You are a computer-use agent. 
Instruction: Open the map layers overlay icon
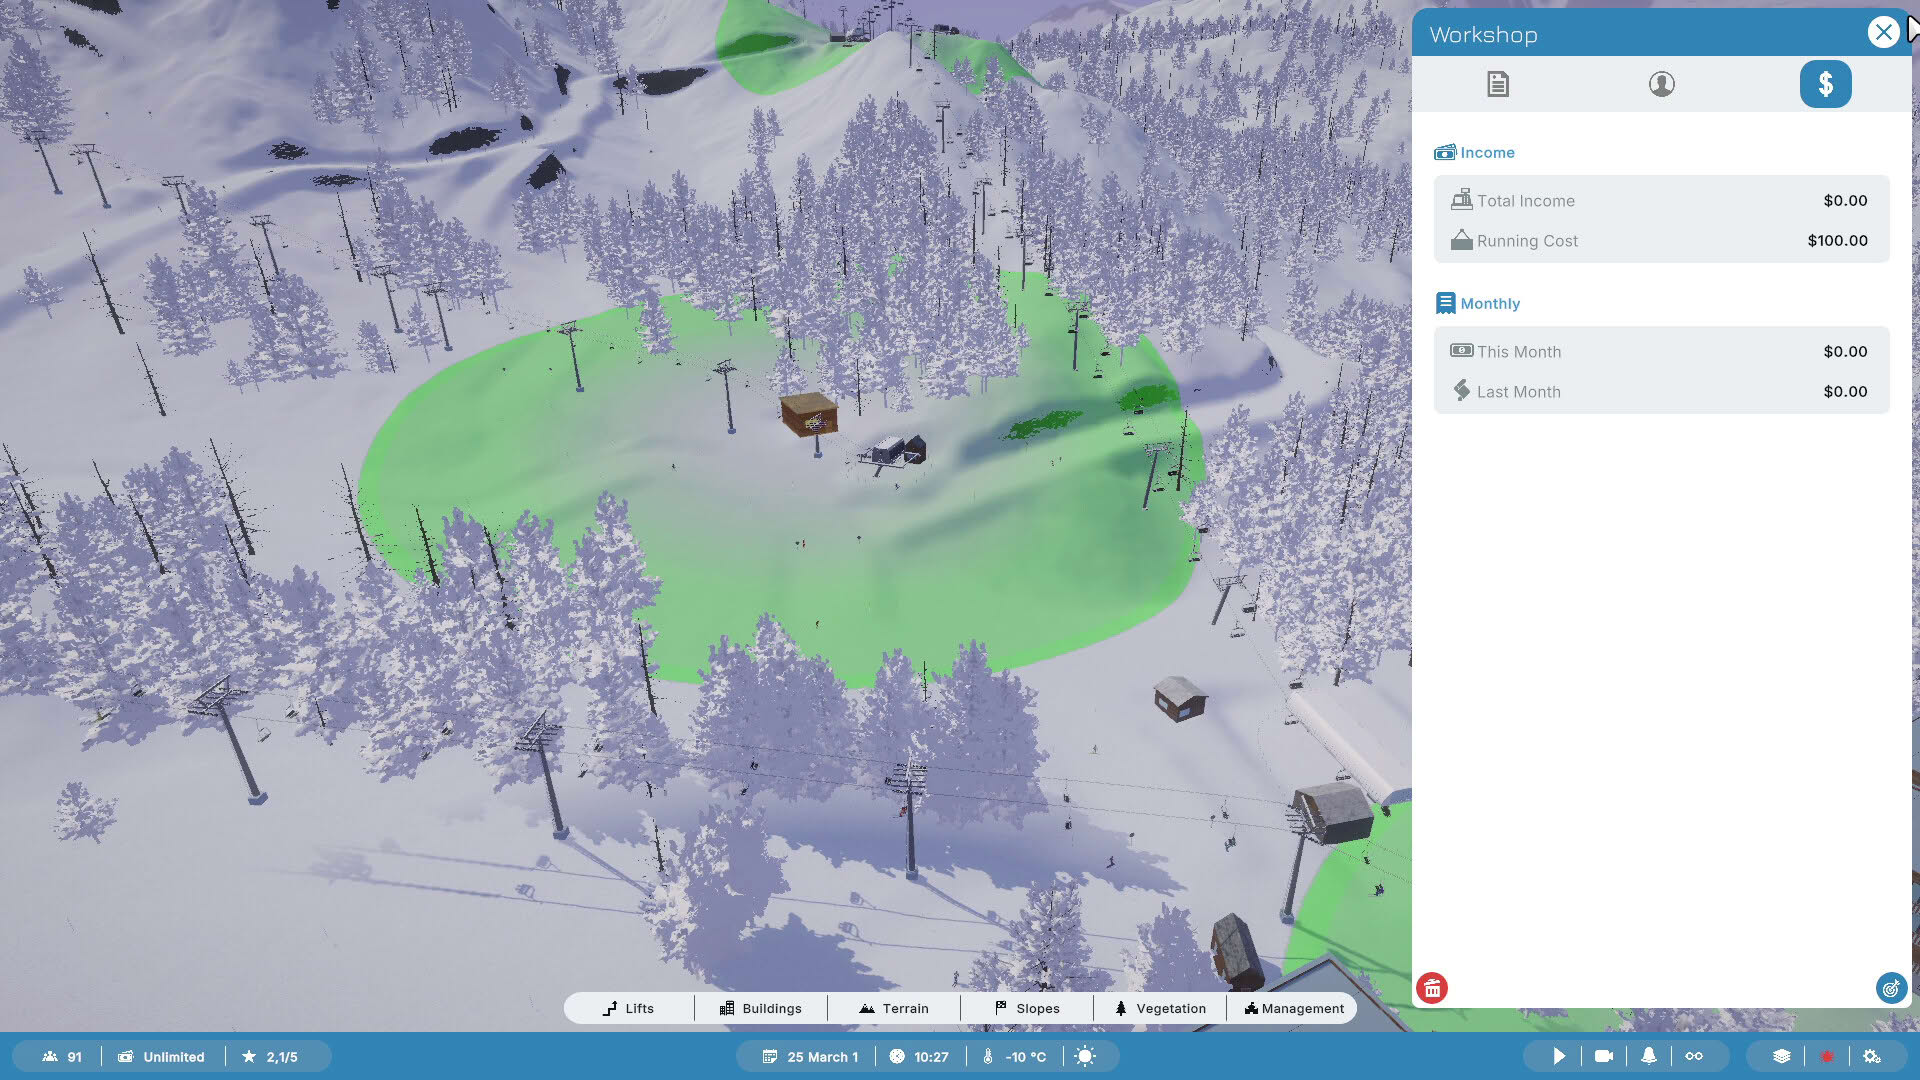pos(1781,1056)
